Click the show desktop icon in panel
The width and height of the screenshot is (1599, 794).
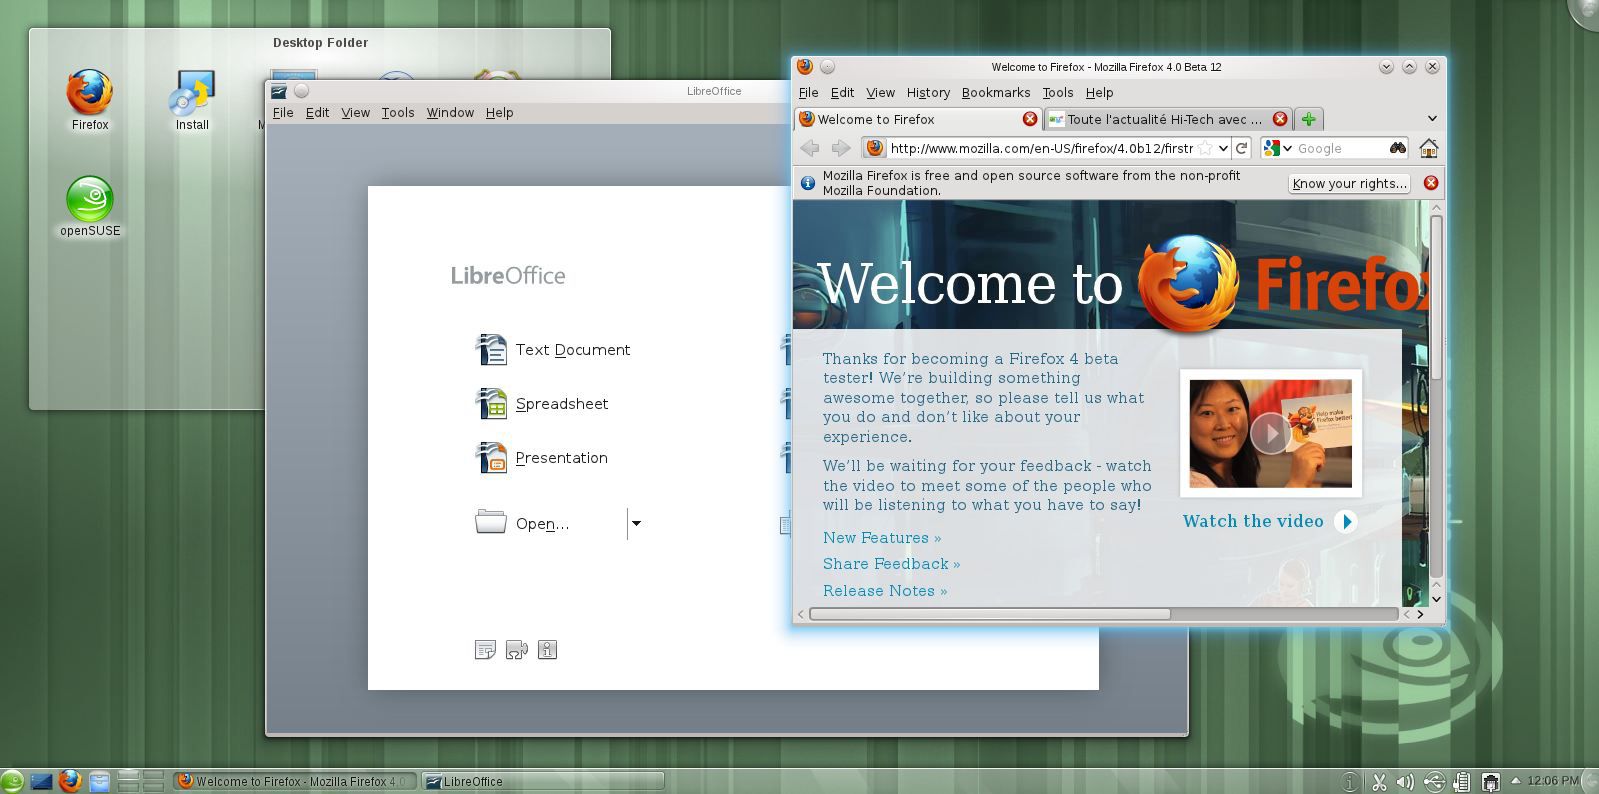(x=41, y=781)
